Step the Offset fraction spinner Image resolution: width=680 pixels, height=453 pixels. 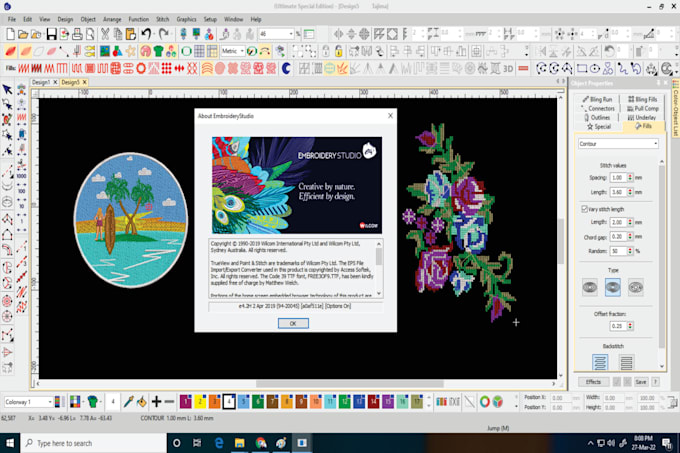tap(630, 326)
